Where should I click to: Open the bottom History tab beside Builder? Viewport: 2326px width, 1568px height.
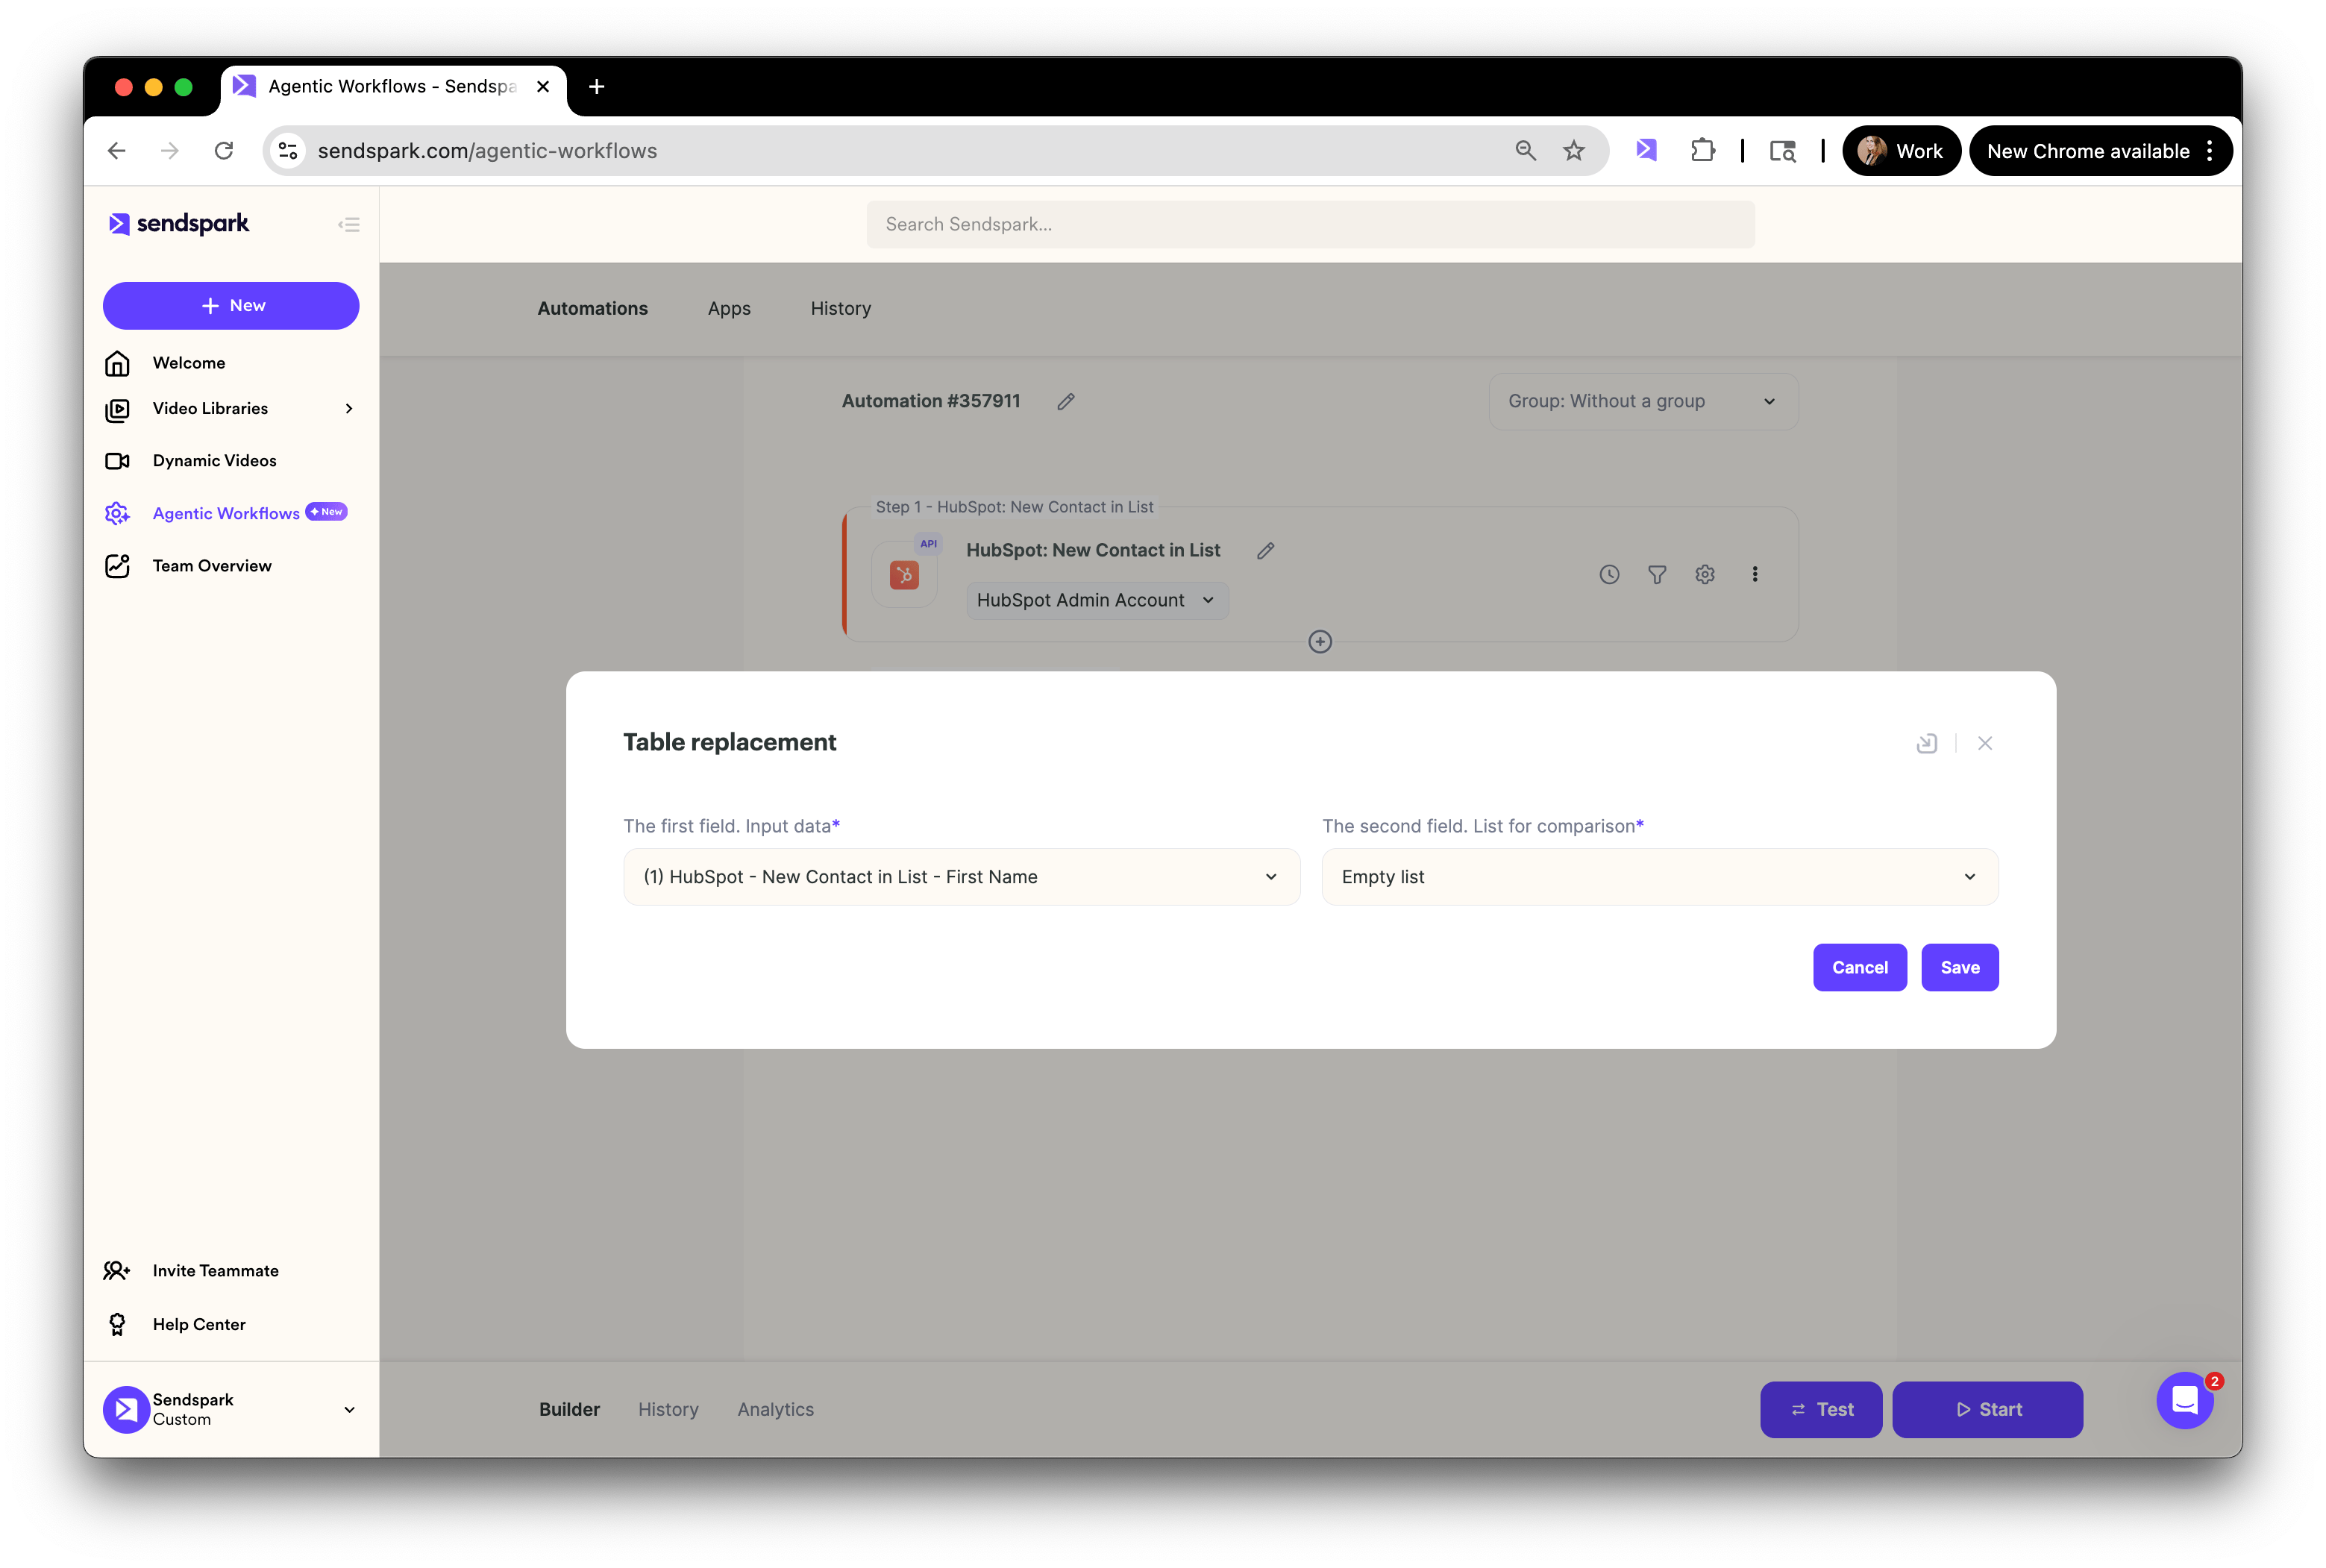(668, 1409)
